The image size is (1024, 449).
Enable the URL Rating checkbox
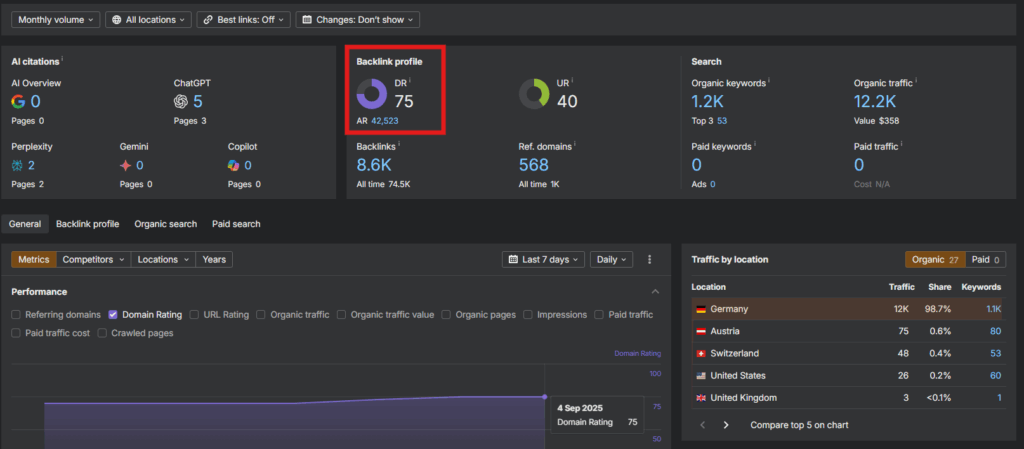pyautogui.click(x=194, y=315)
